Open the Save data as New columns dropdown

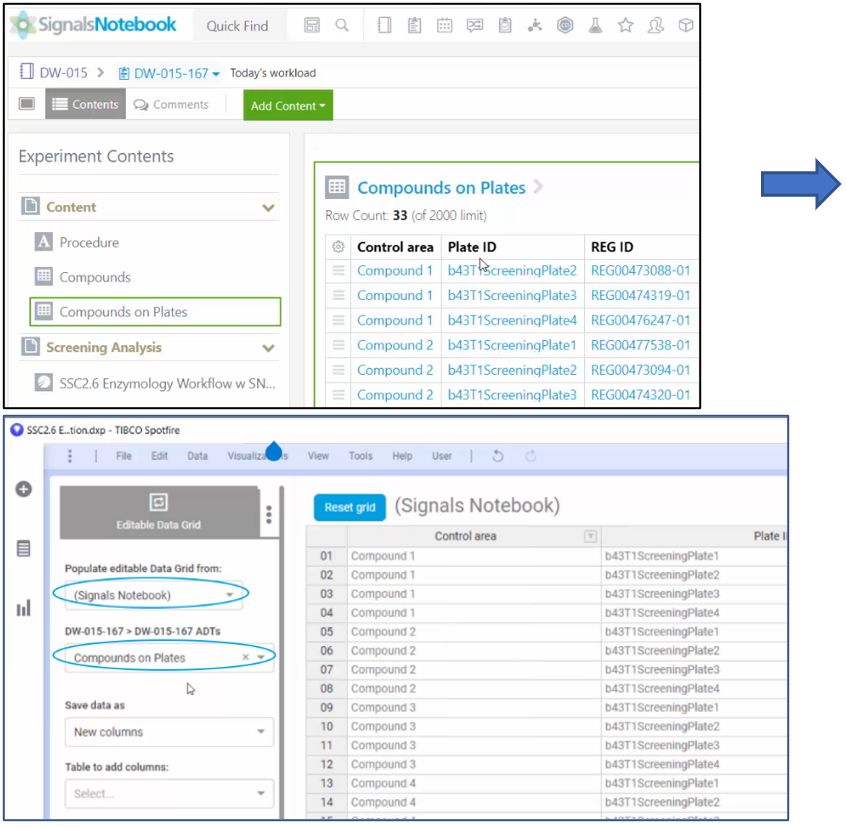tap(169, 732)
